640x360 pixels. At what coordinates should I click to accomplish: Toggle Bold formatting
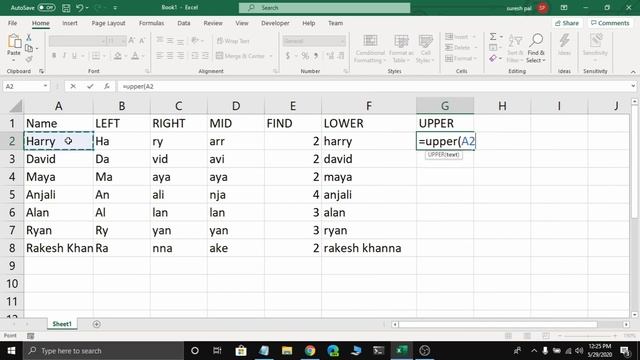click(x=54, y=56)
